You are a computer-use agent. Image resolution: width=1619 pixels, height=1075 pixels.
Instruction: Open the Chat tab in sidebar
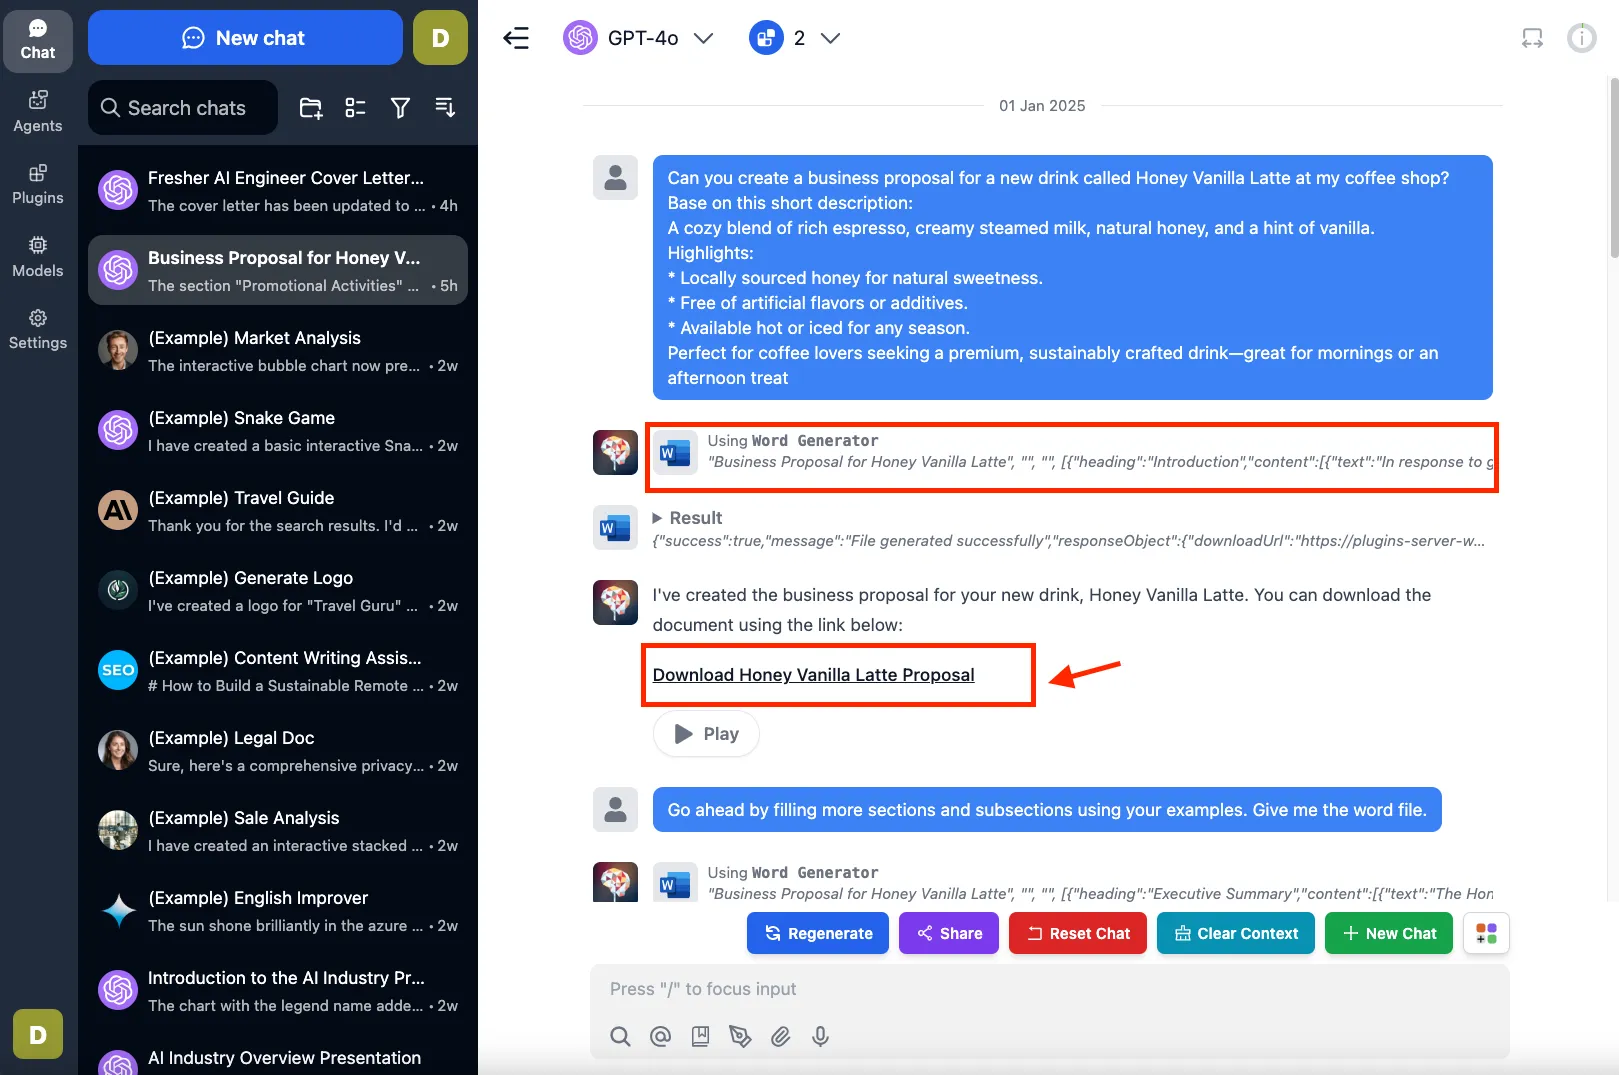coord(38,41)
